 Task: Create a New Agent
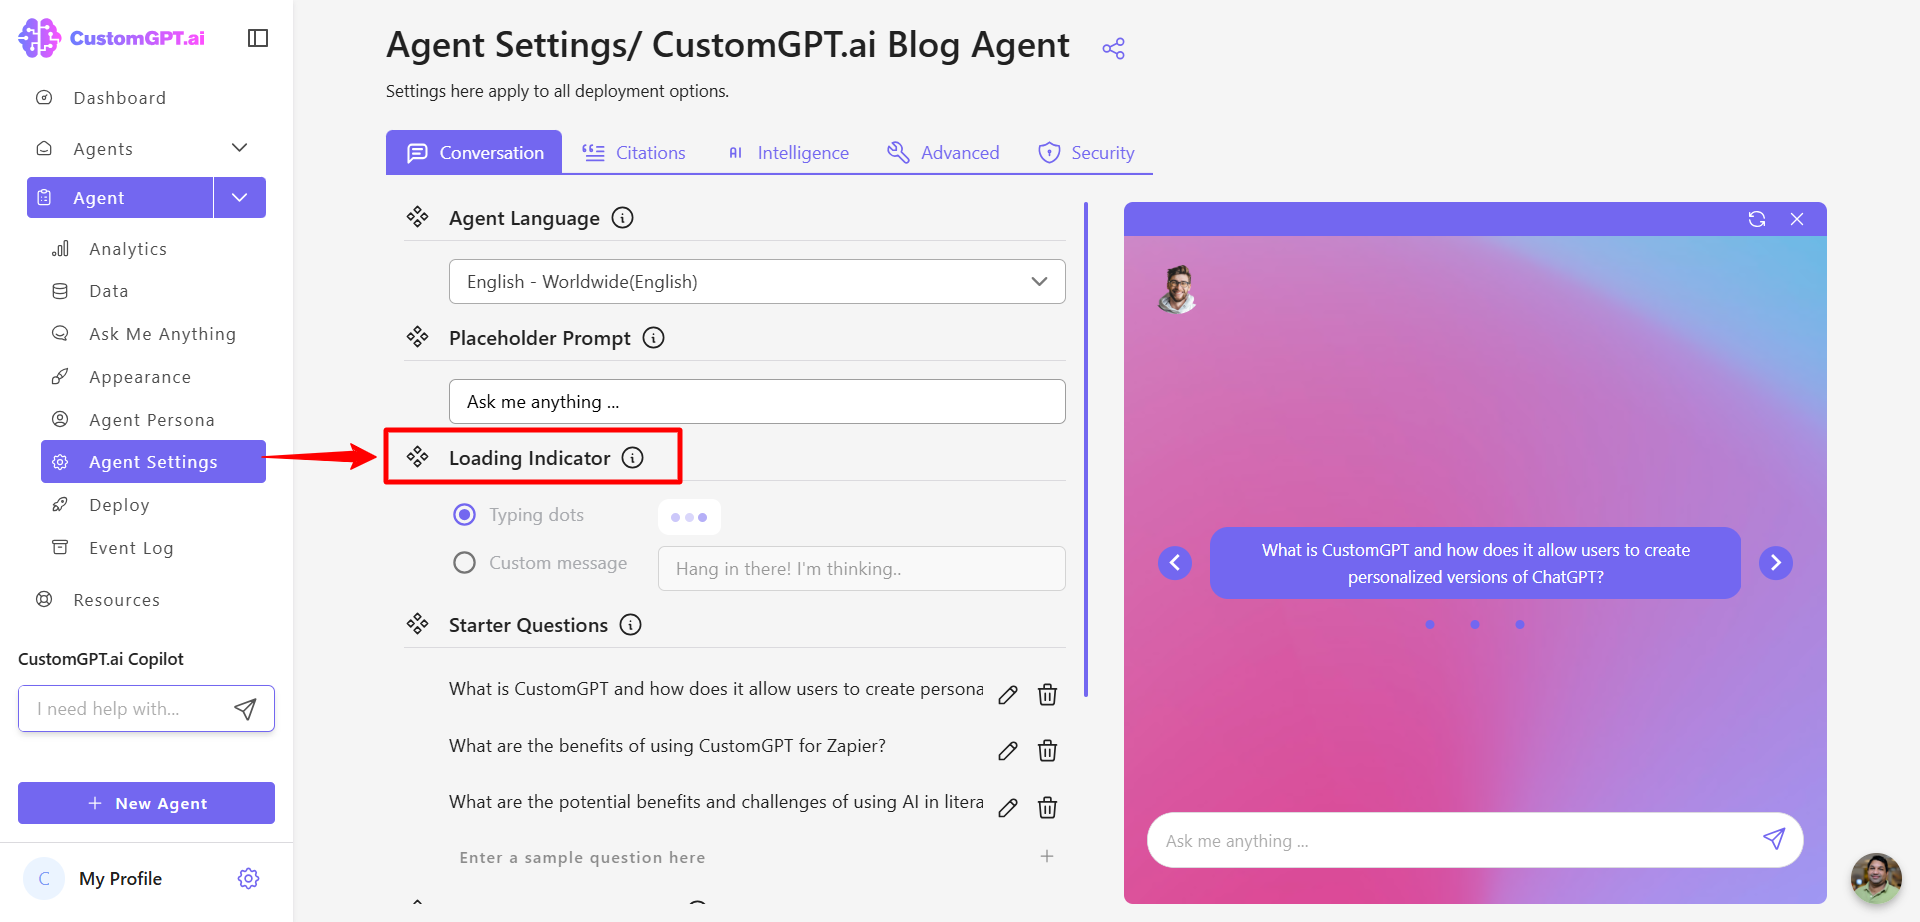pyautogui.click(x=146, y=803)
